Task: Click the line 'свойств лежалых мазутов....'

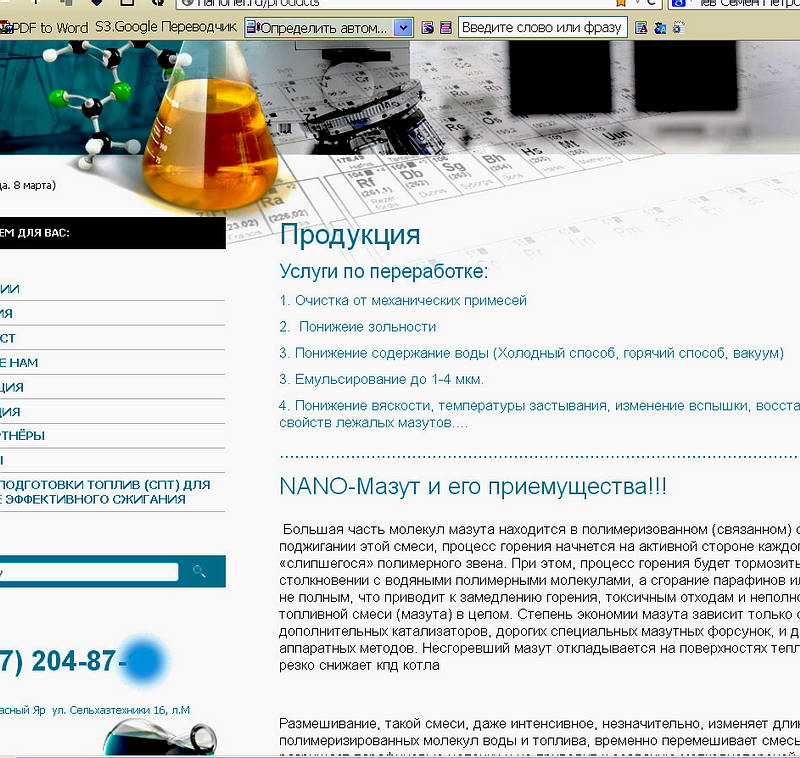Action: click(373, 423)
